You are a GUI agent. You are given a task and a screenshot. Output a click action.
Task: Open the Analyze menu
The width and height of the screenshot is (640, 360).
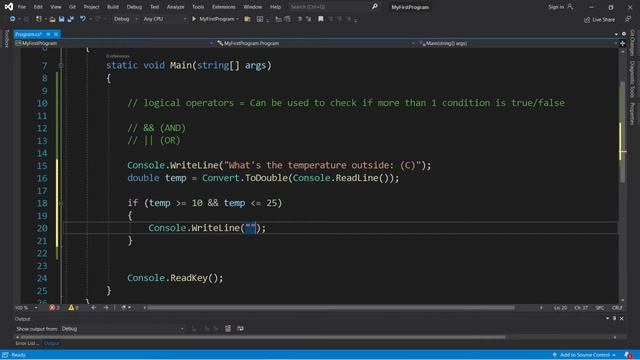(x=175, y=7)
